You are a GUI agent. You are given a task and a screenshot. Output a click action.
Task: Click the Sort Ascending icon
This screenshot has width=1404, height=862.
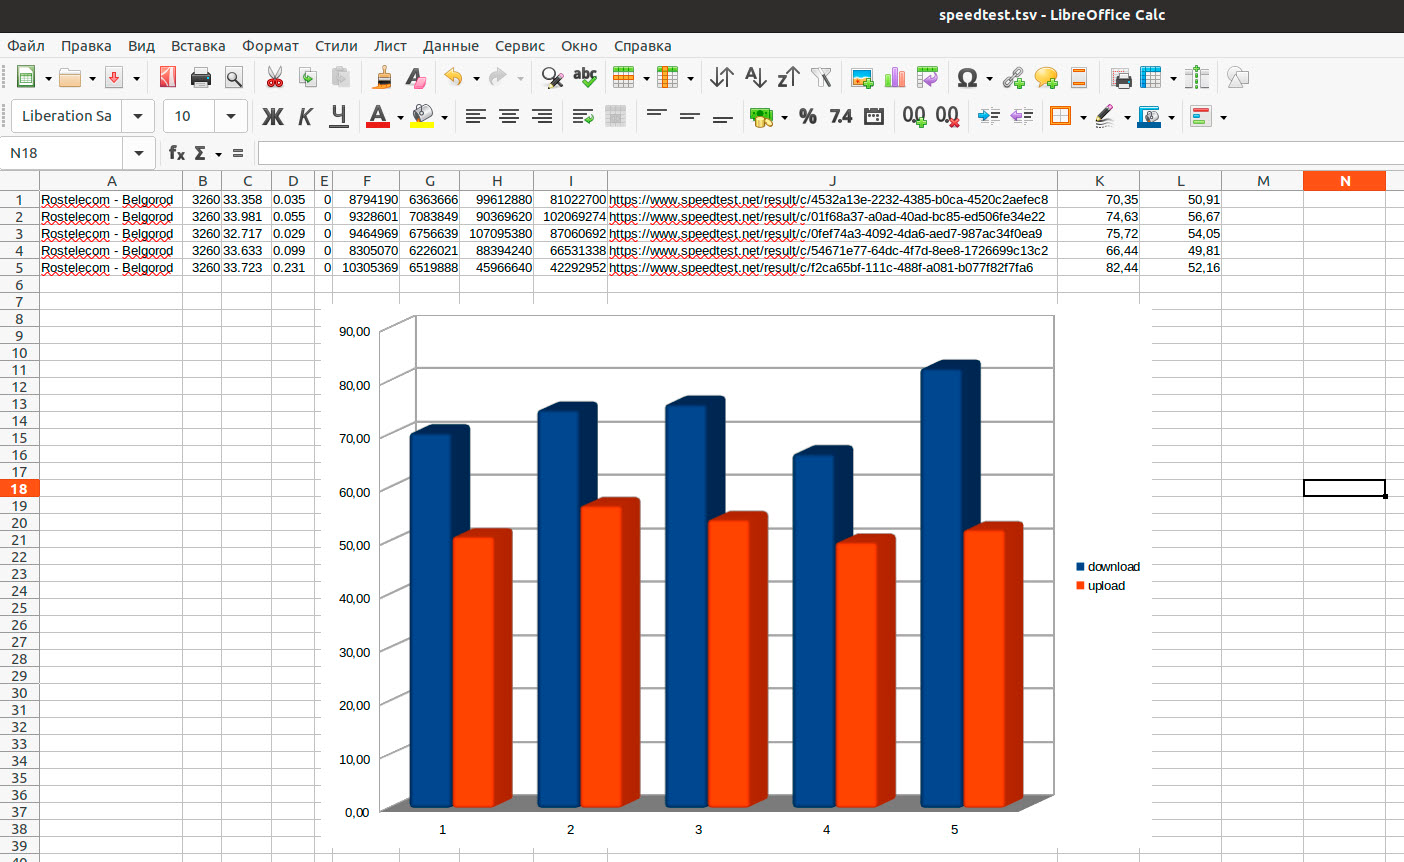[x=755, y=78]
